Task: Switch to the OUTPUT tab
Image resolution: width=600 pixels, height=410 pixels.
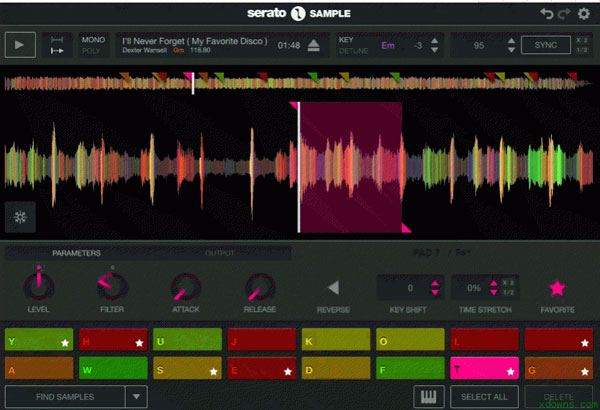Action: coord(220,253)
